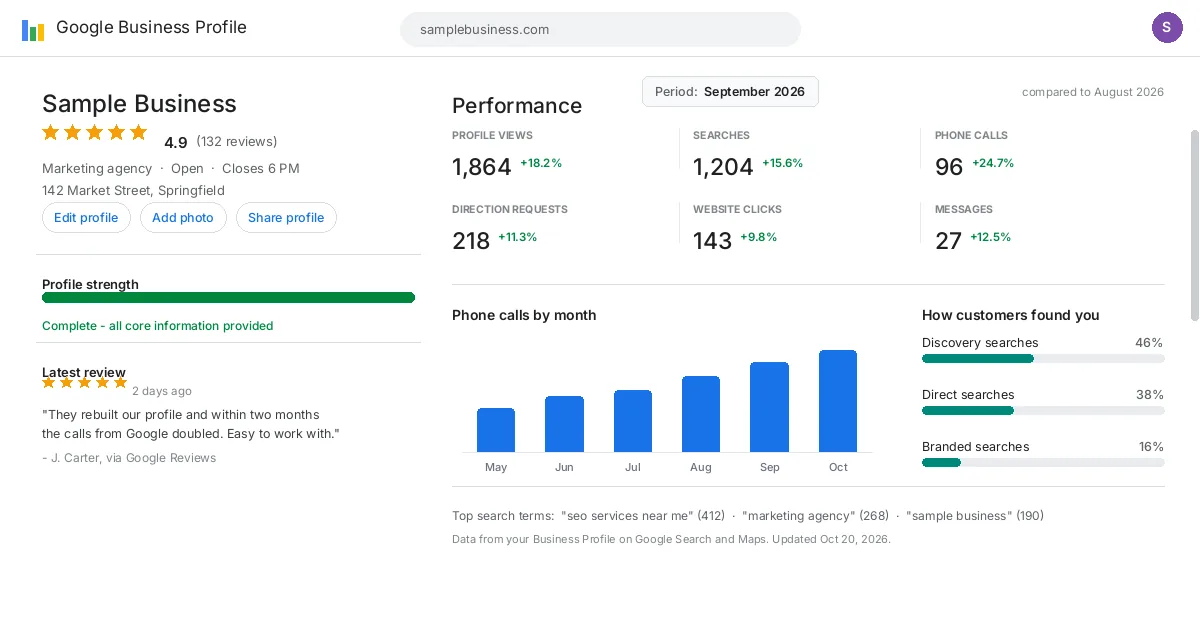Click the Messages value 27
Viewport: 1200px width, 628px height.
pyautogui.click(x=948, y=241)
